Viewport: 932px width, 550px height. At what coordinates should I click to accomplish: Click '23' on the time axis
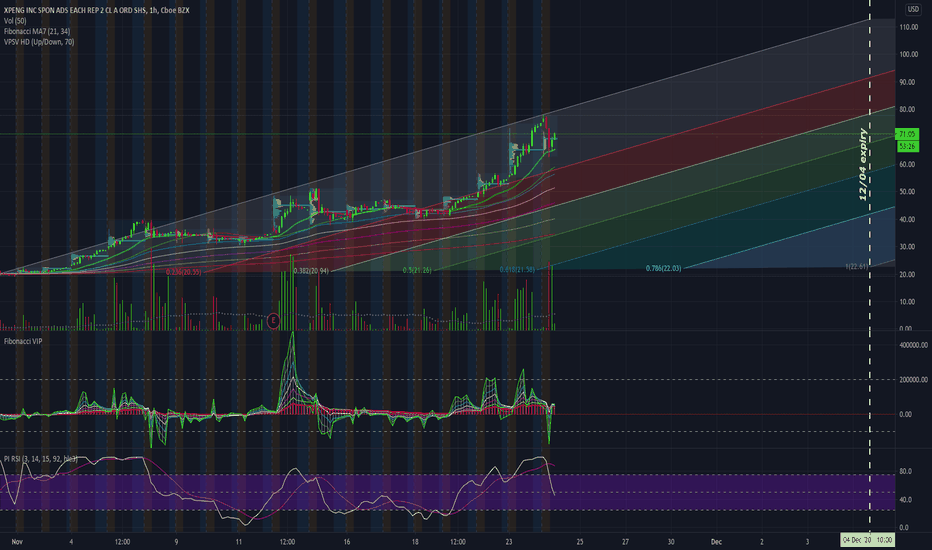(x=509, y=542)
